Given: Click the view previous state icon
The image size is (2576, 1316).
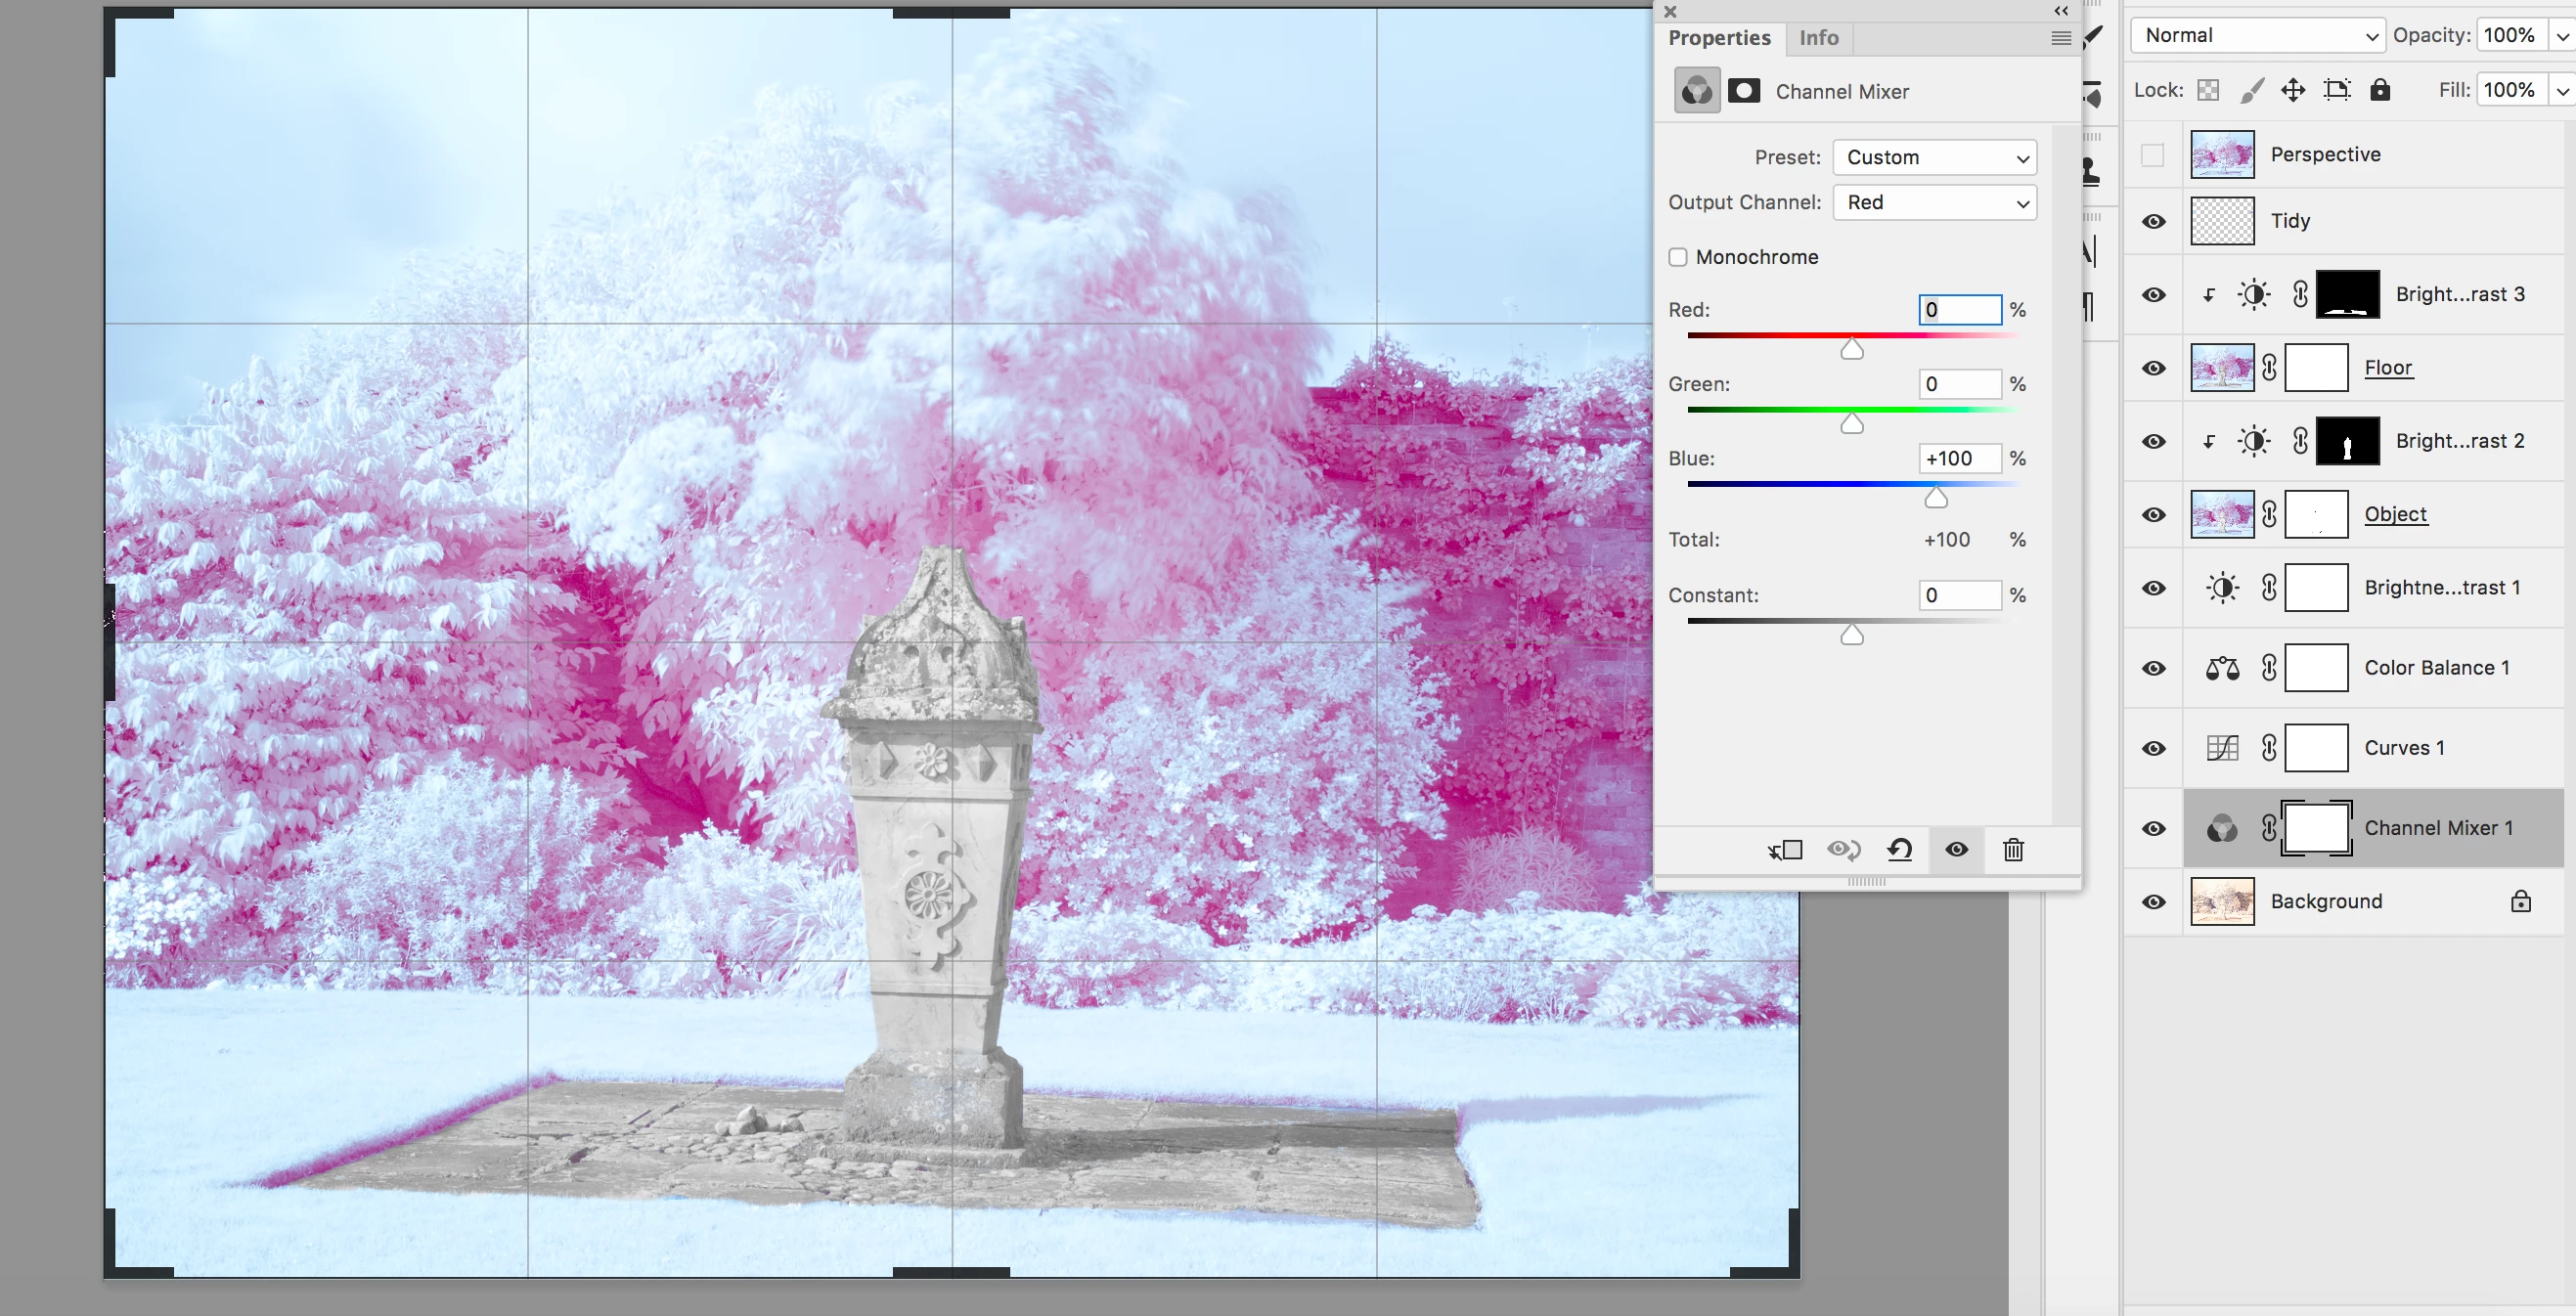Looking at the screenshot, I should [x=1843, y=850].
